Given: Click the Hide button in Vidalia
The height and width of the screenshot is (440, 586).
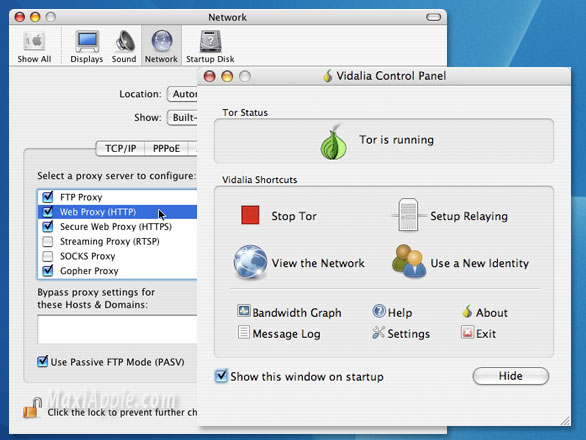Looking at the screenshot, I should pos(511,376).
